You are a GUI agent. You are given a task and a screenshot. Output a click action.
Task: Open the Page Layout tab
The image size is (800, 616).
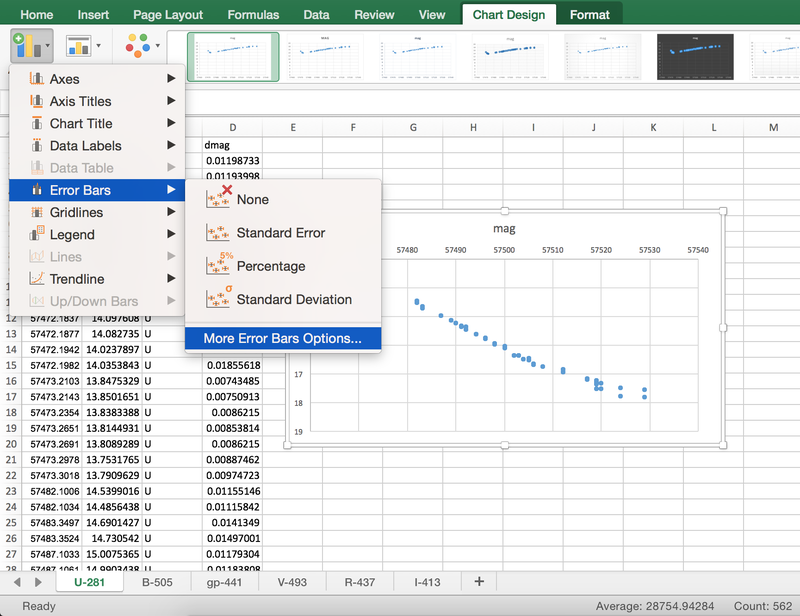tap(167, 15)
